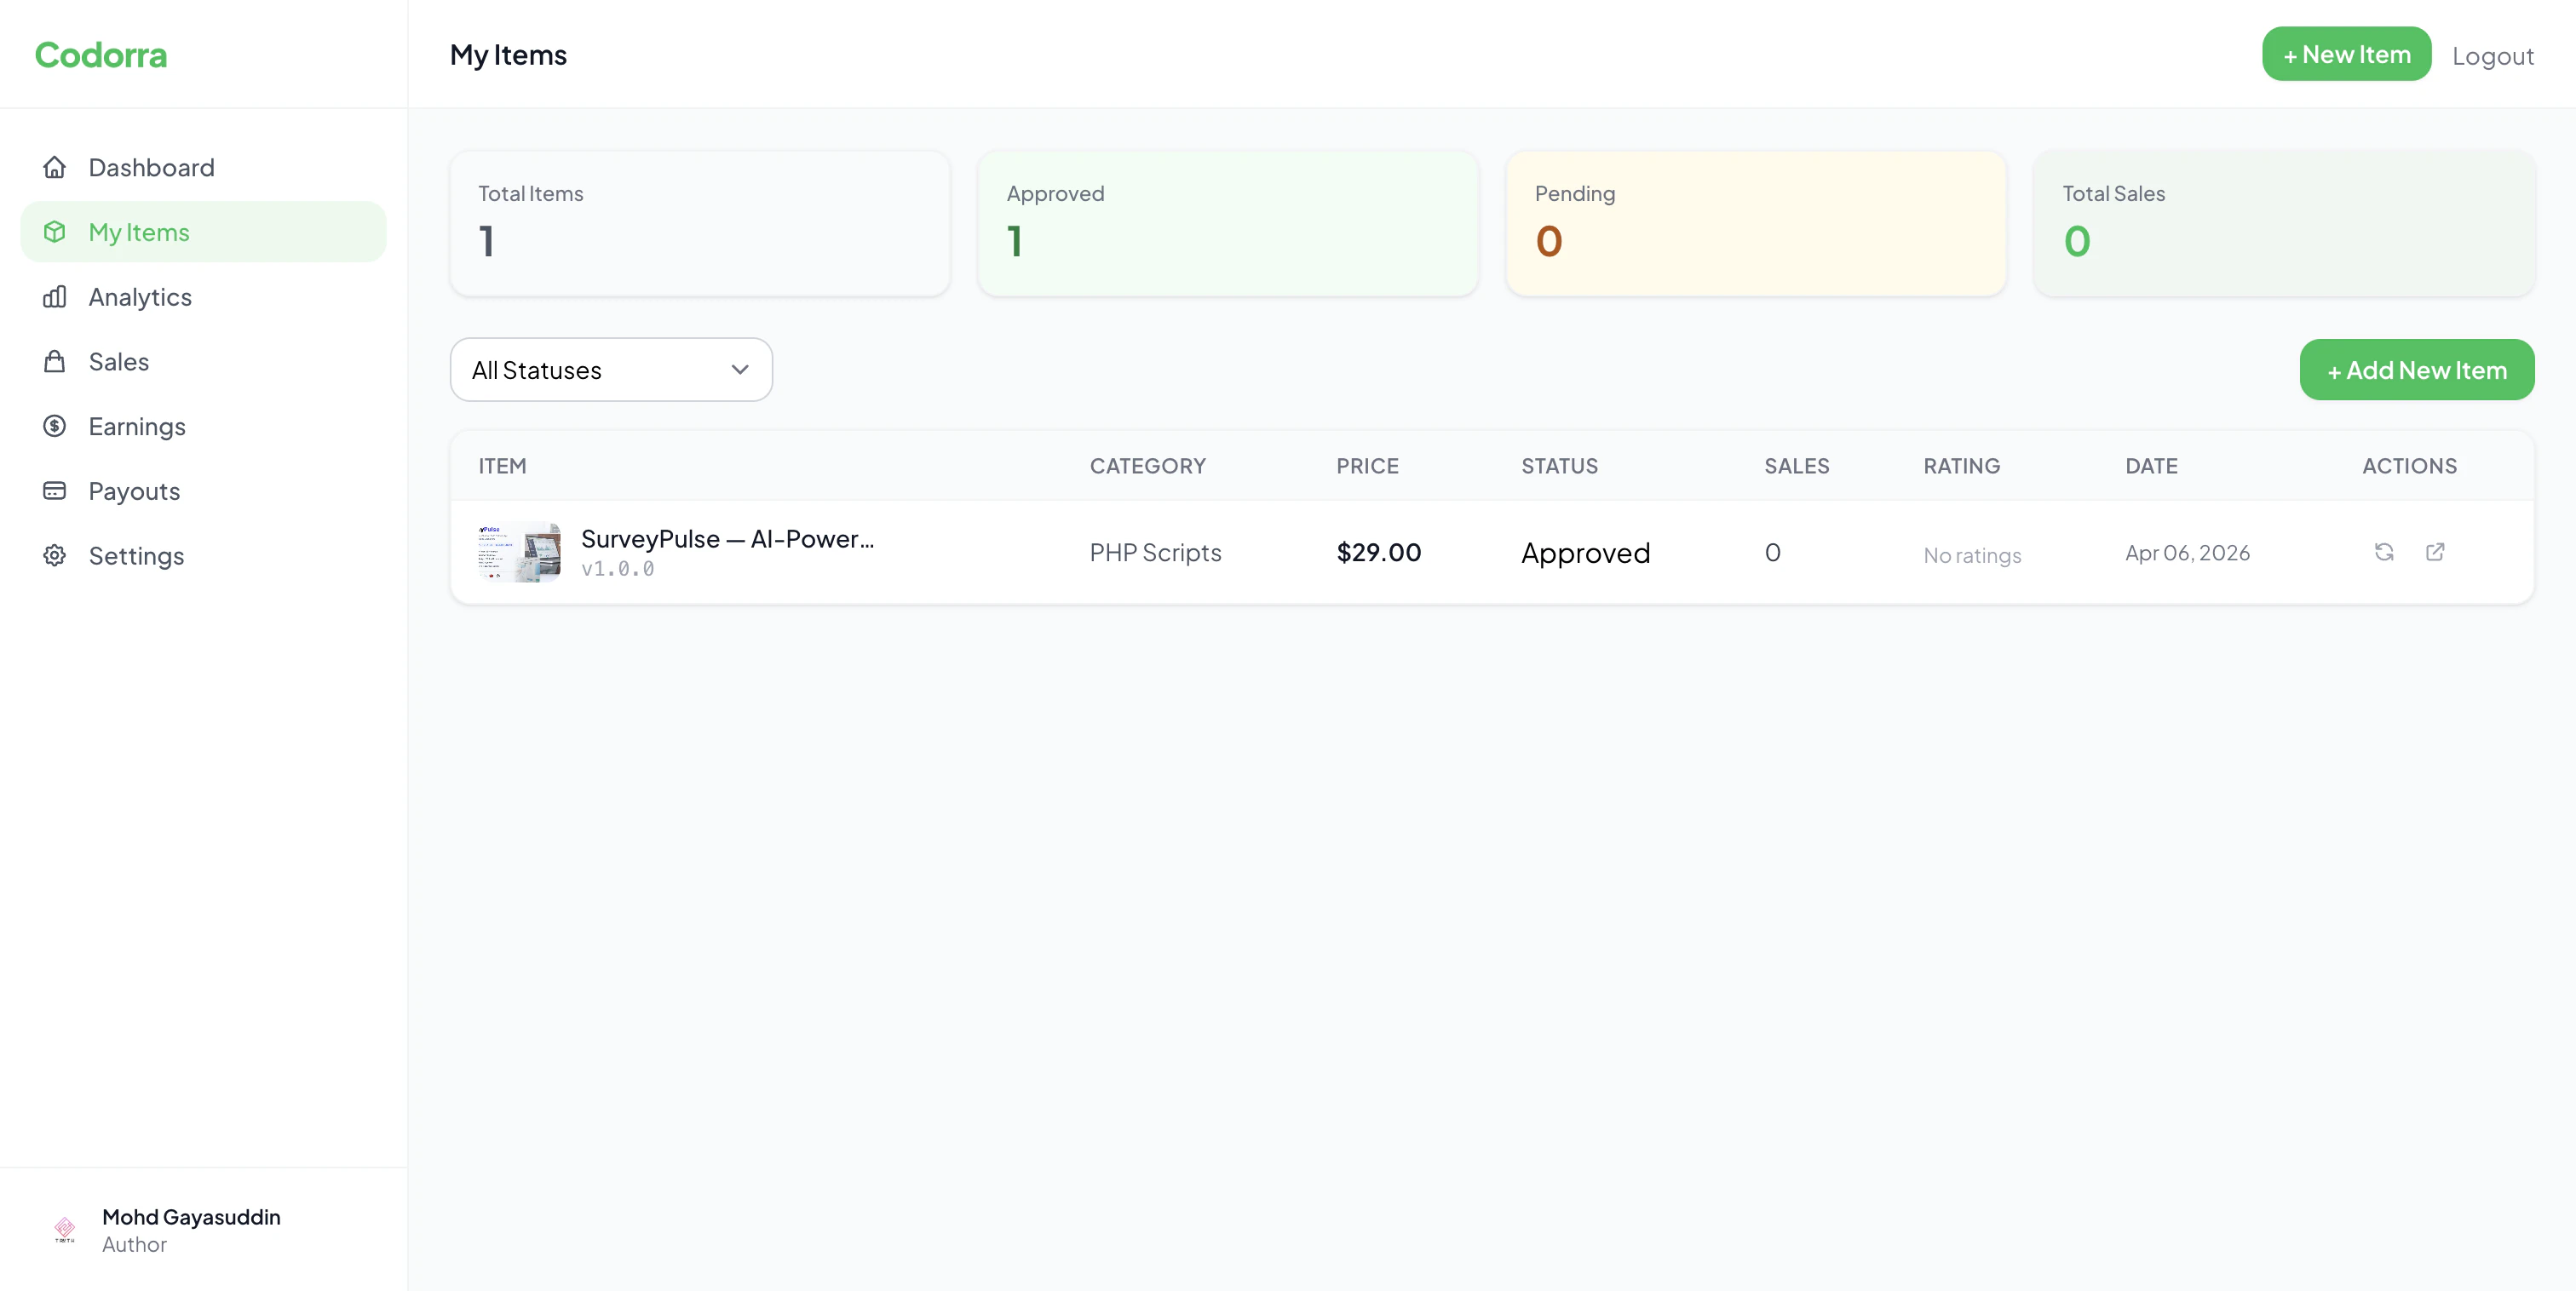Switch to My Items in the sidebar

click(140, 231)
